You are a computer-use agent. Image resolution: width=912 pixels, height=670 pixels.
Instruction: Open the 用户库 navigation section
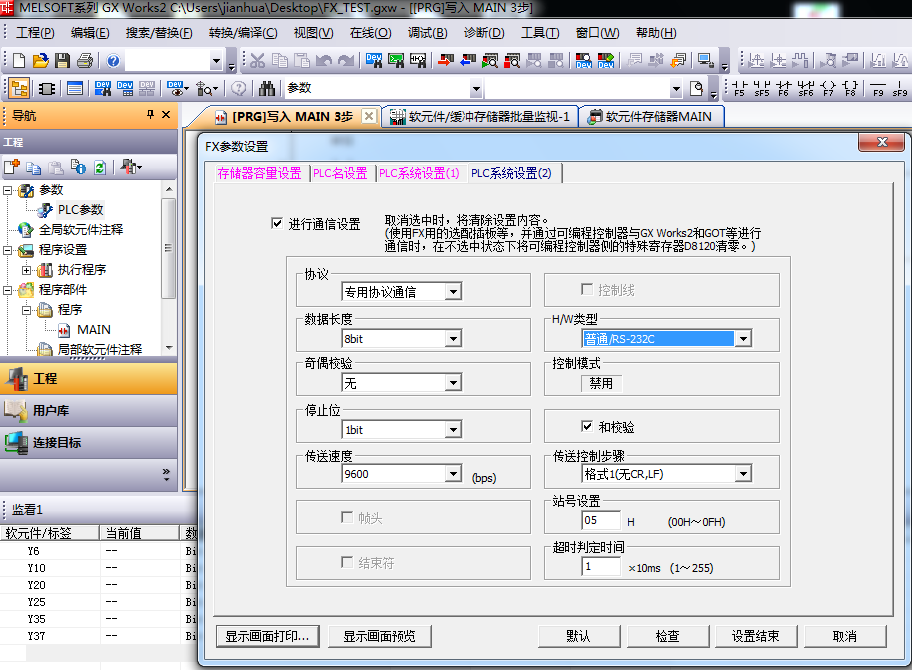(88, 411)
